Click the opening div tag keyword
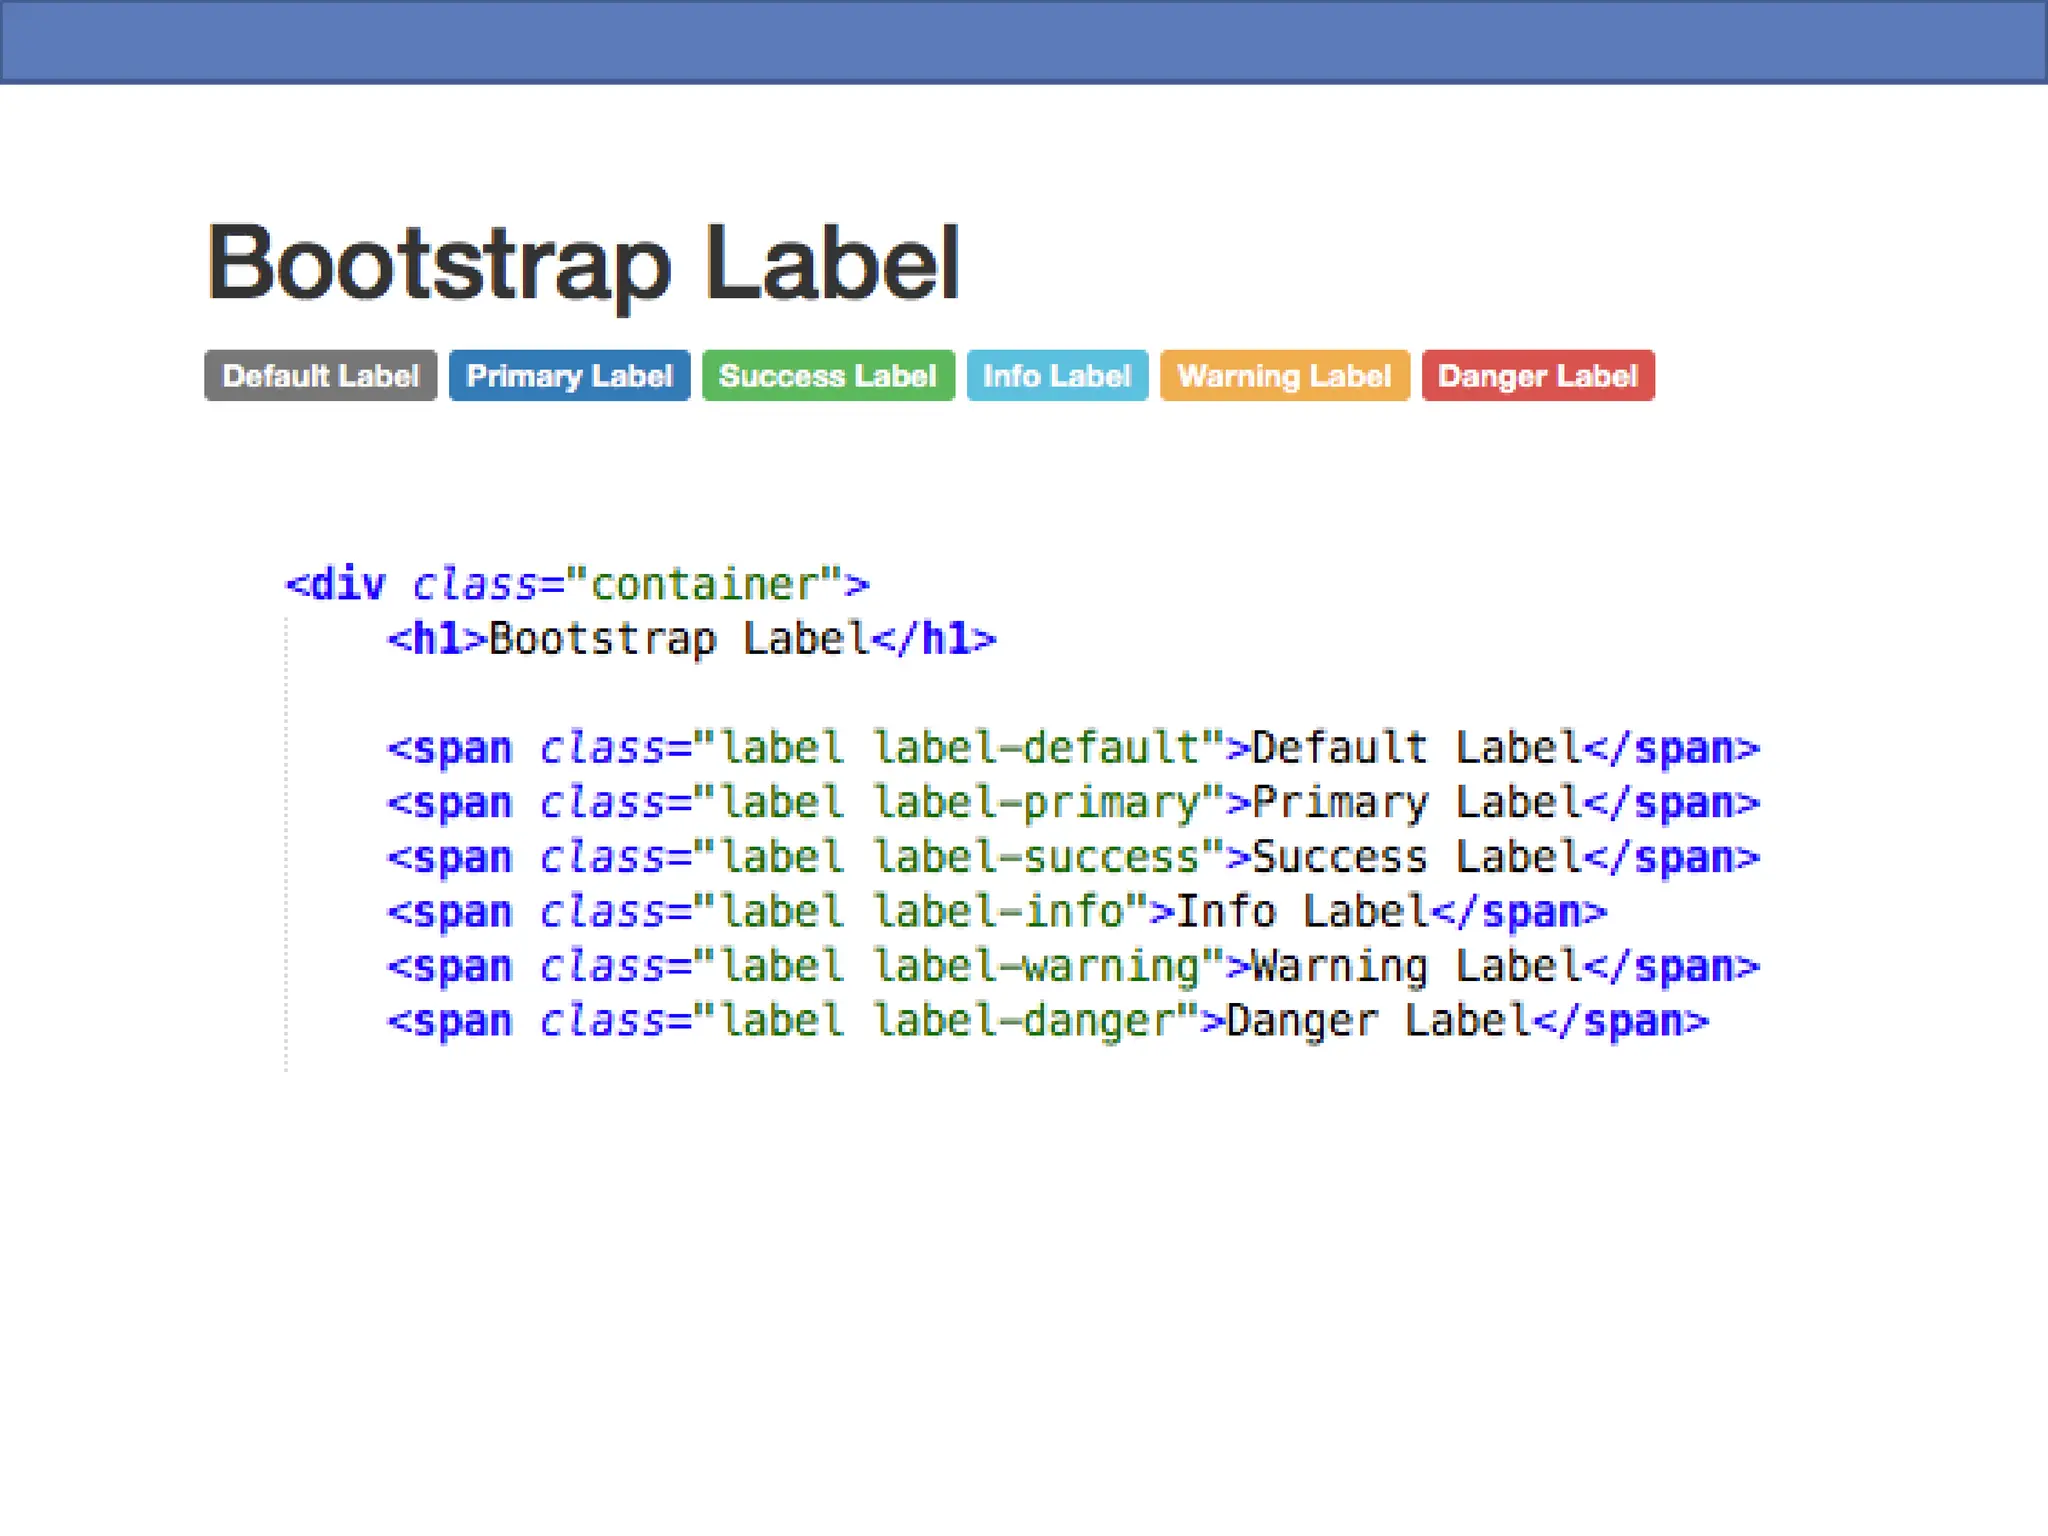Image resolution: width=2048 pixels, height=1536 pixels. coord(346,585)
